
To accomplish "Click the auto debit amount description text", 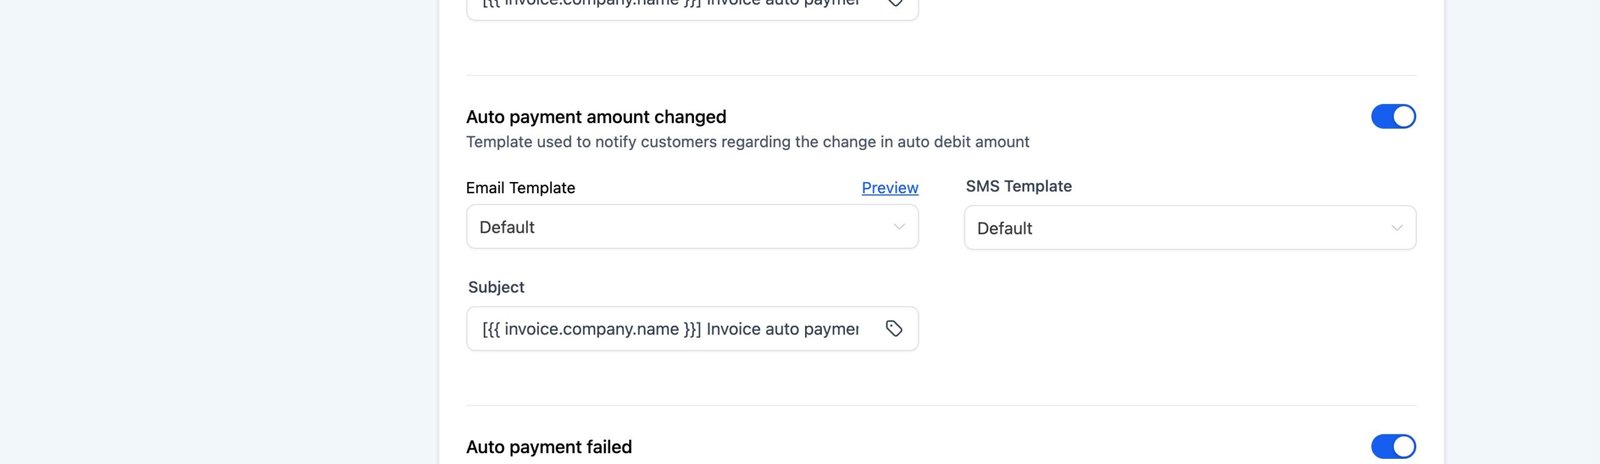I will [x=747, y=142].
